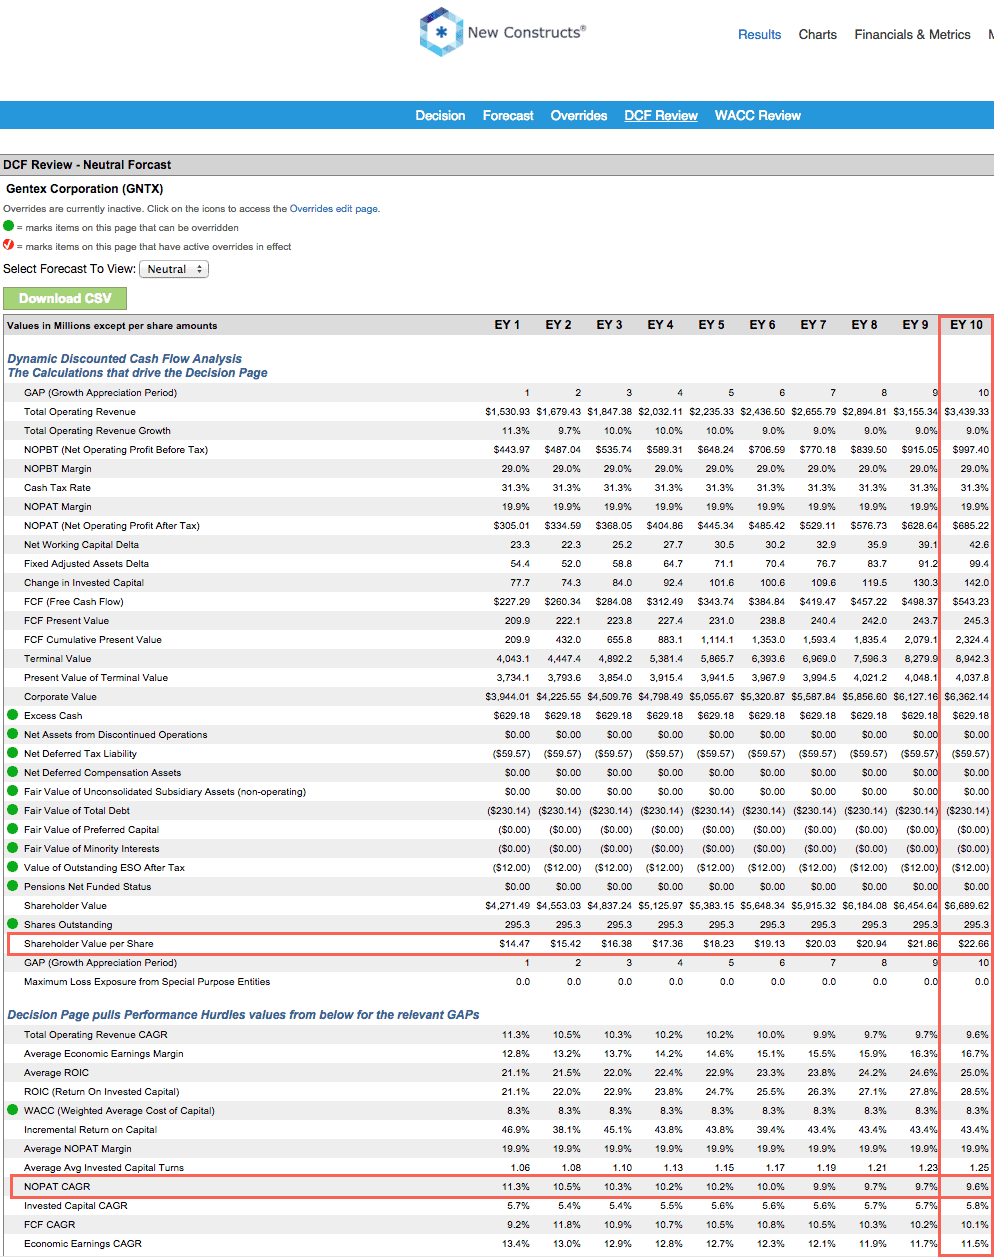The image size is (994, 1257).
Task: Click the 9.6% NOPAT CAGR EY 10 cell
Action: tap(977, 1186)
